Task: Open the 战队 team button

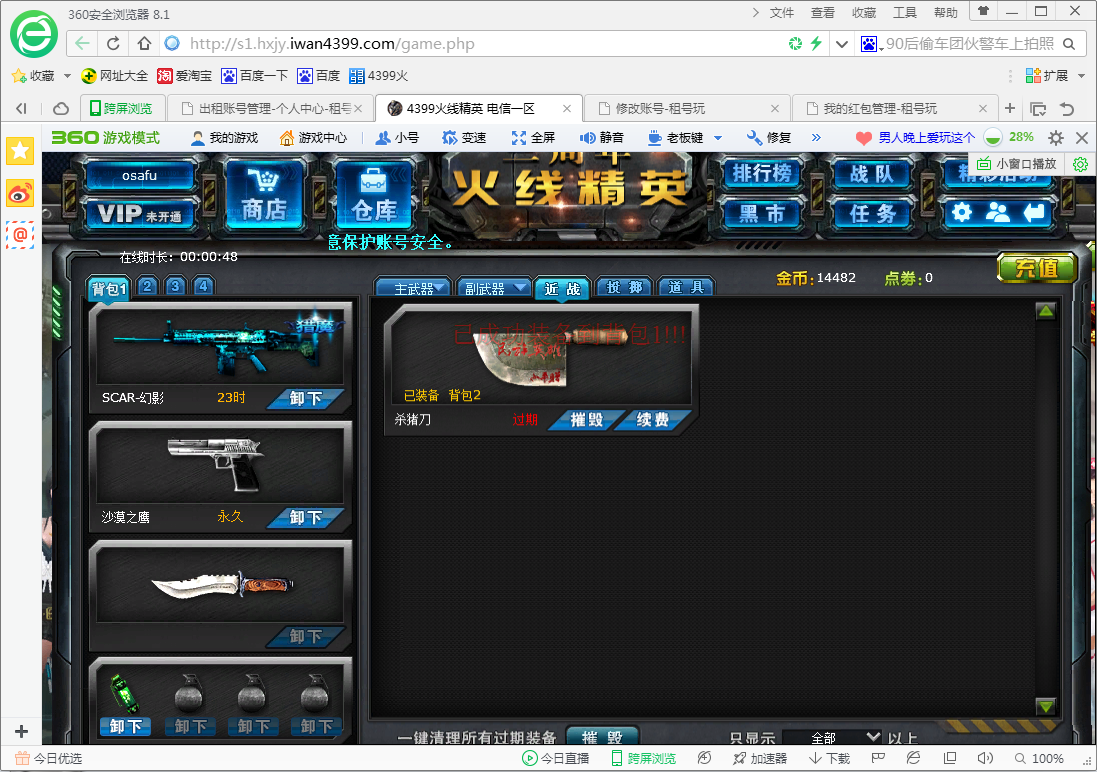Action: click(x=872, y=174)
